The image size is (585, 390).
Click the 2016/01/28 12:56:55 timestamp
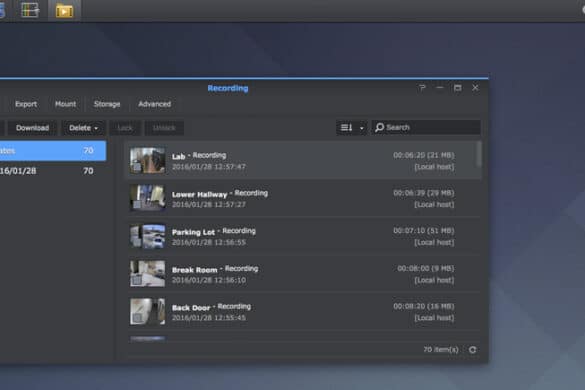click(209, 242)
